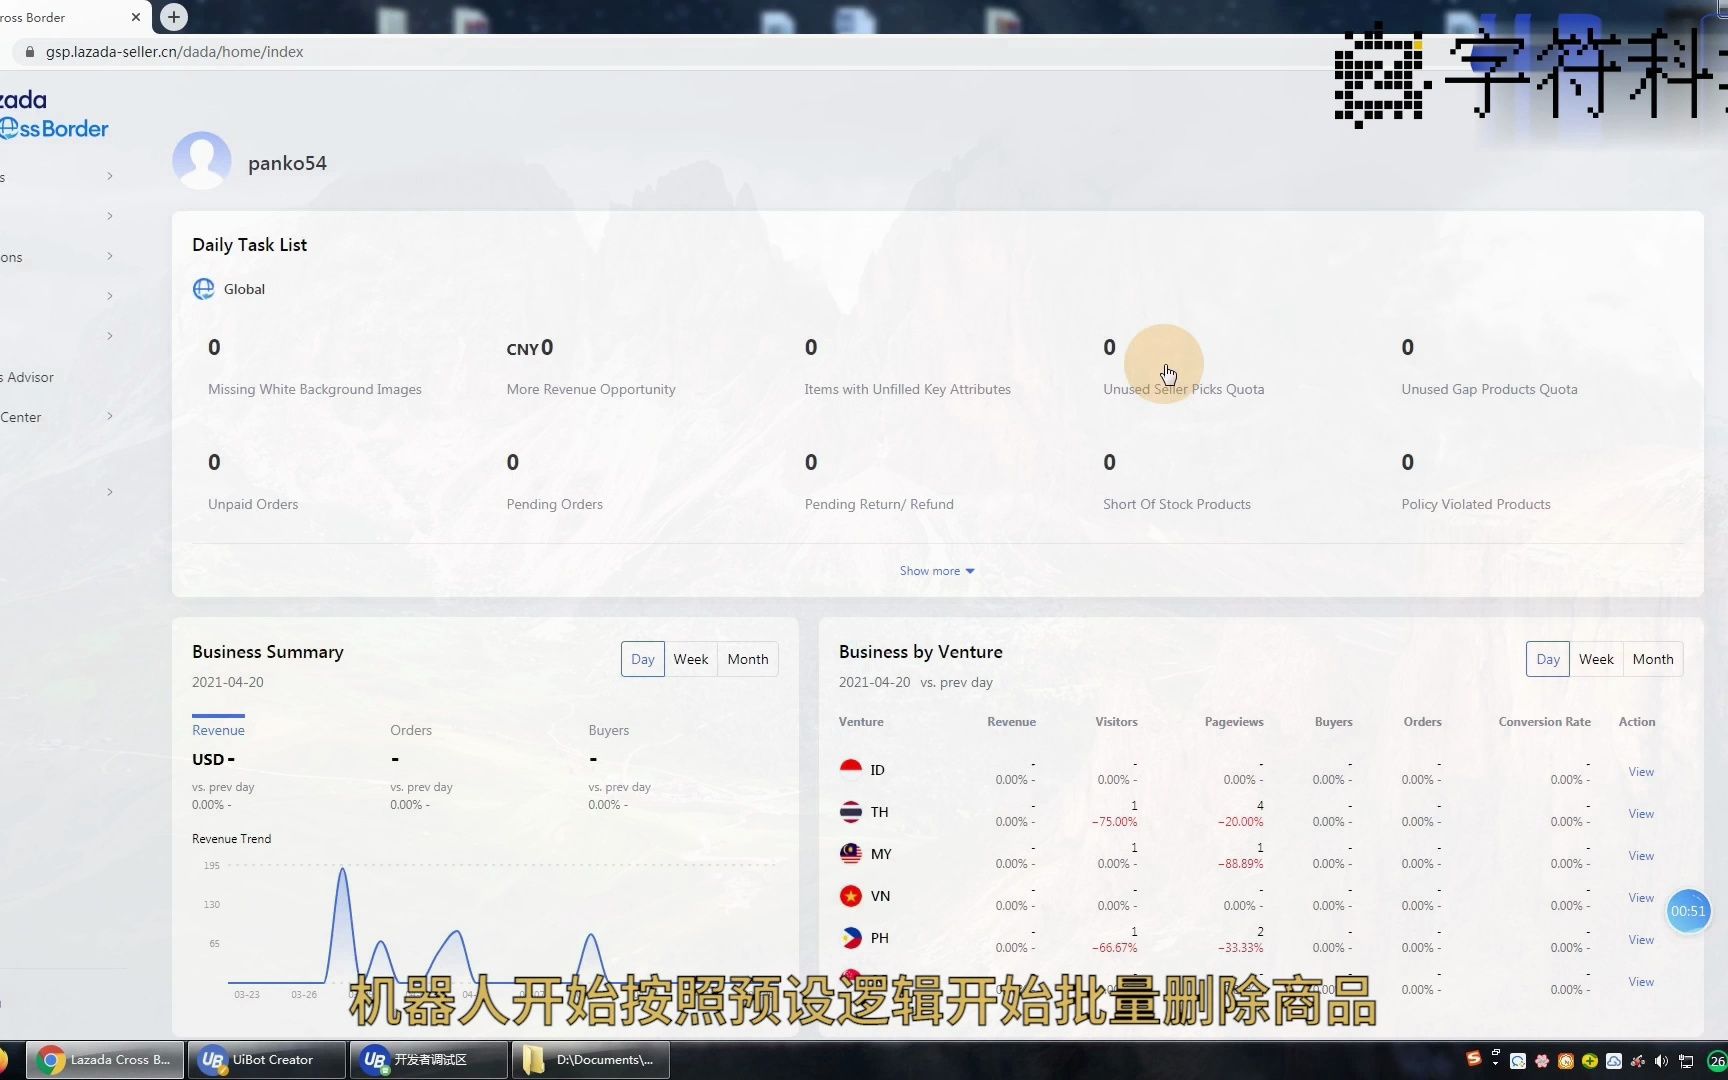Open the Global region selector icon
This screenshot has width=1728, height=1080.
204,289
